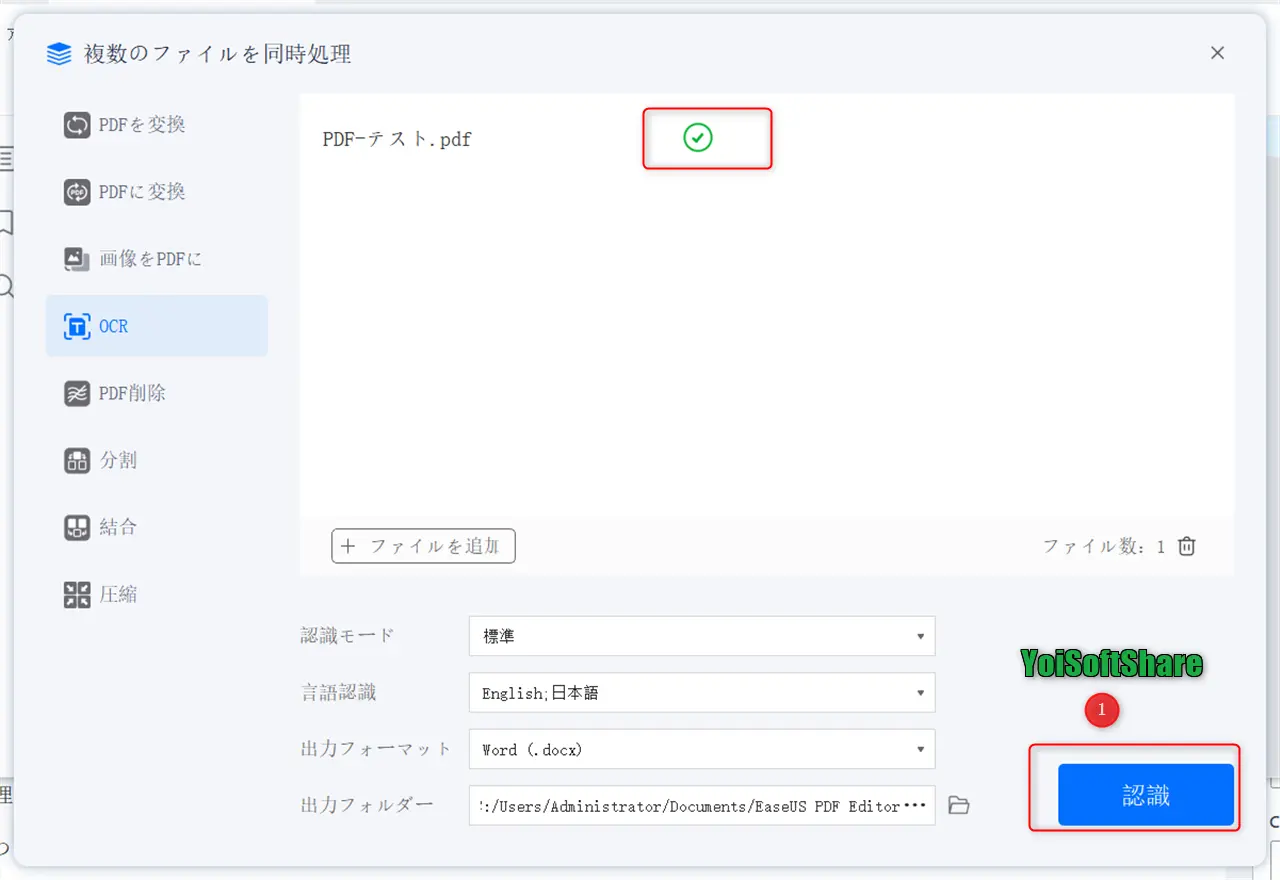
Task: Click the 出力フォルダー path field
Action: coord(702,805)
